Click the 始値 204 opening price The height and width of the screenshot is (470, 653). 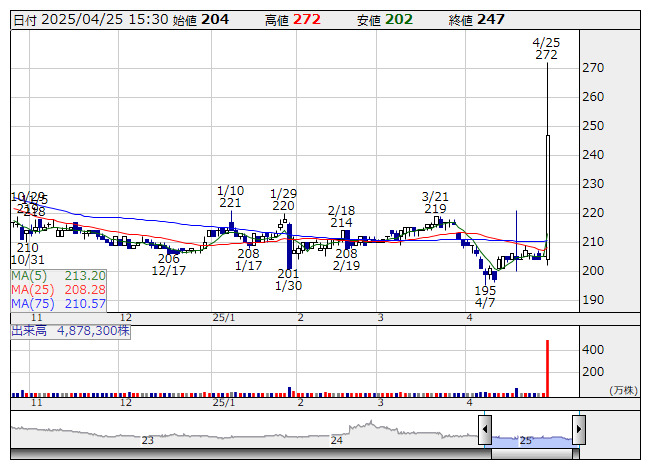200,20
